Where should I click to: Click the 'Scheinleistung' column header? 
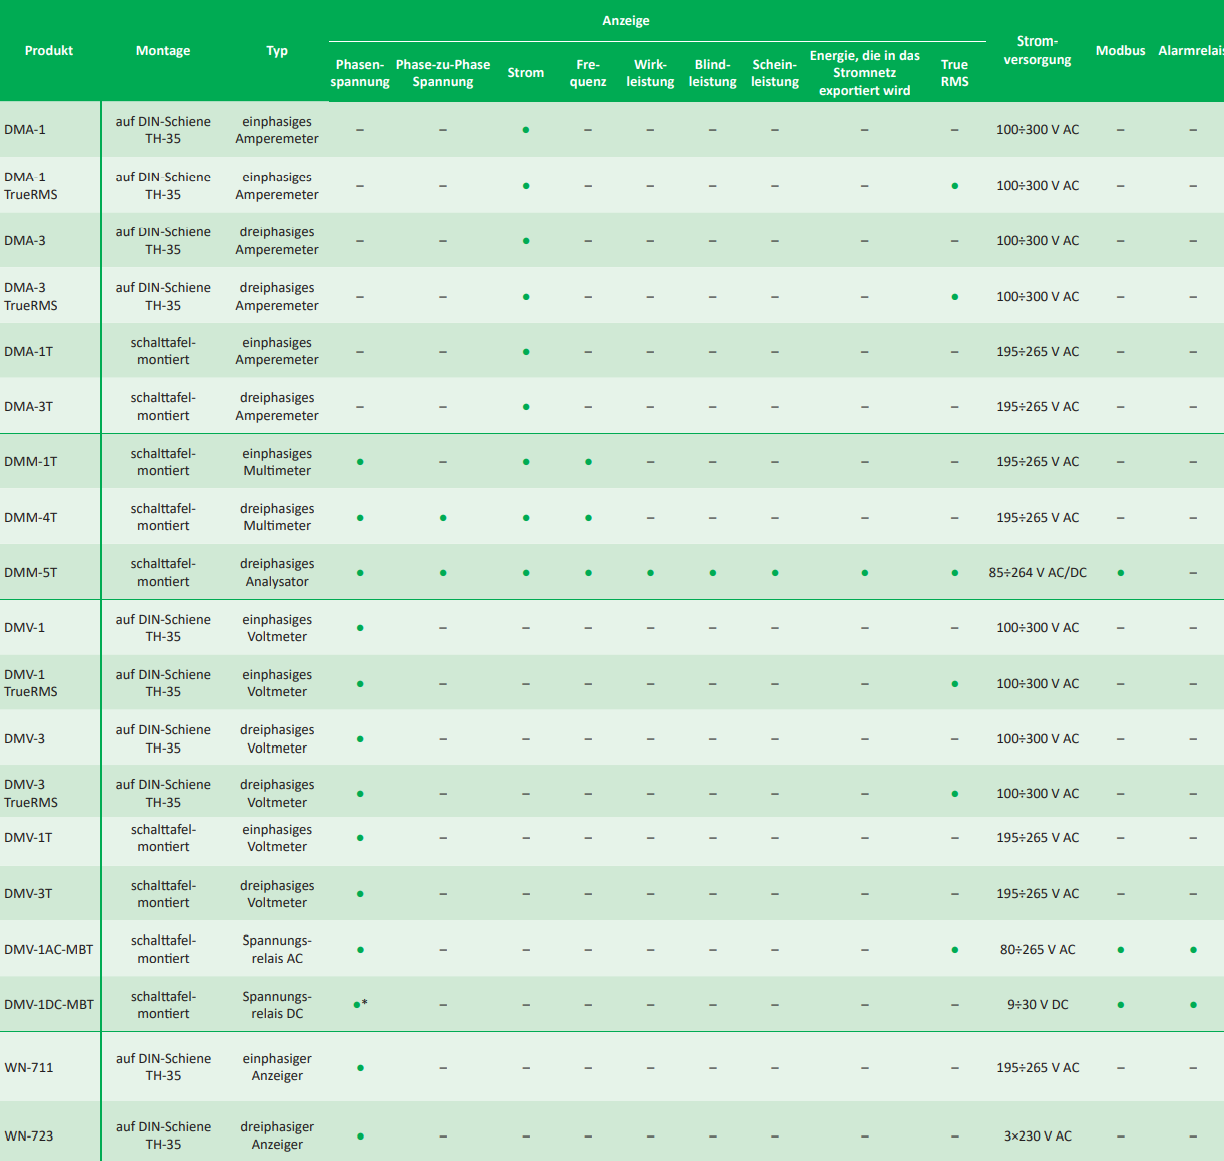(775, 73)
